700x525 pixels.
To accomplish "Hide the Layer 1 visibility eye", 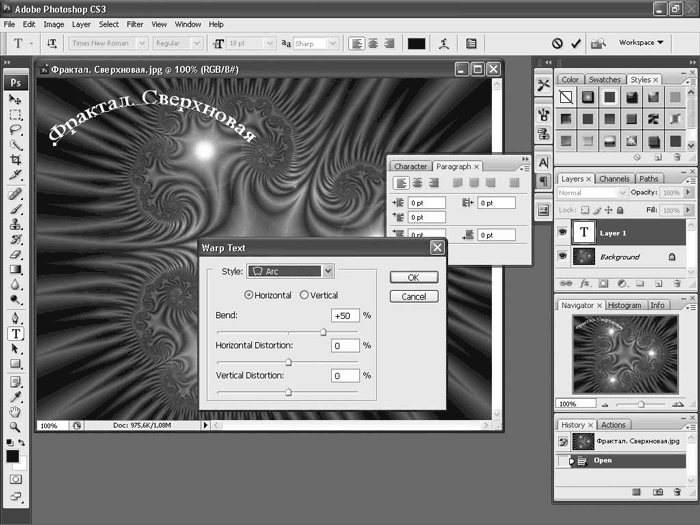I will [563, 233].
